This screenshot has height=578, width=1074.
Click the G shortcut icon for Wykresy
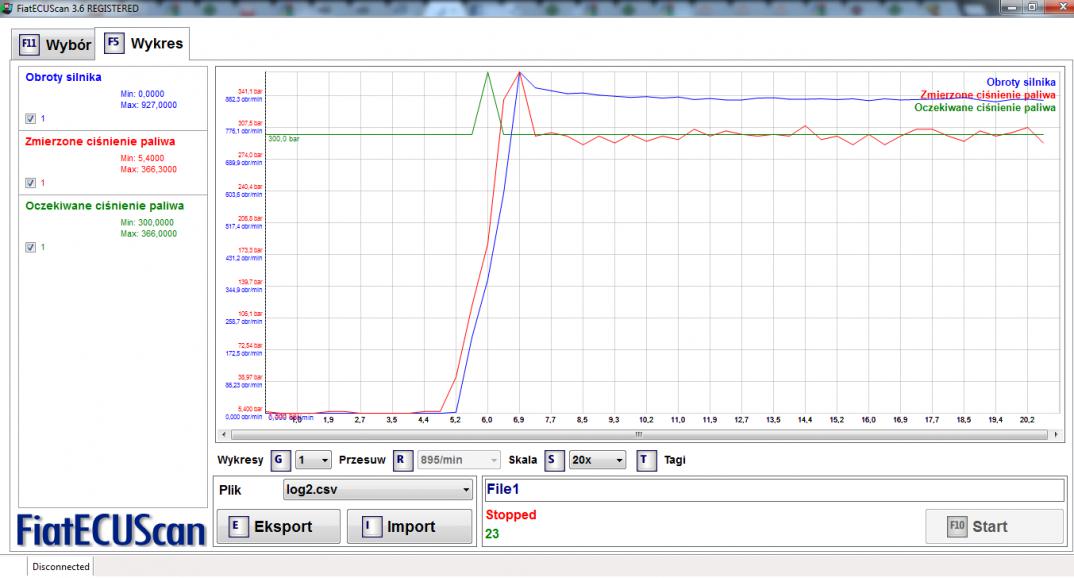279,460
